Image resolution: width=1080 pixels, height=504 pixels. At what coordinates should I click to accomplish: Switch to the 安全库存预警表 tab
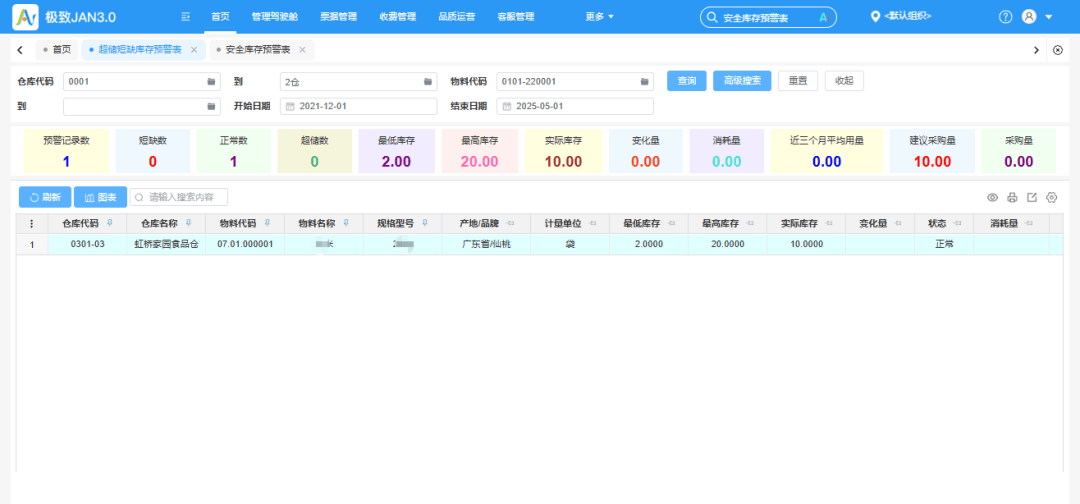pyautogui.click(x=257, y=49)
